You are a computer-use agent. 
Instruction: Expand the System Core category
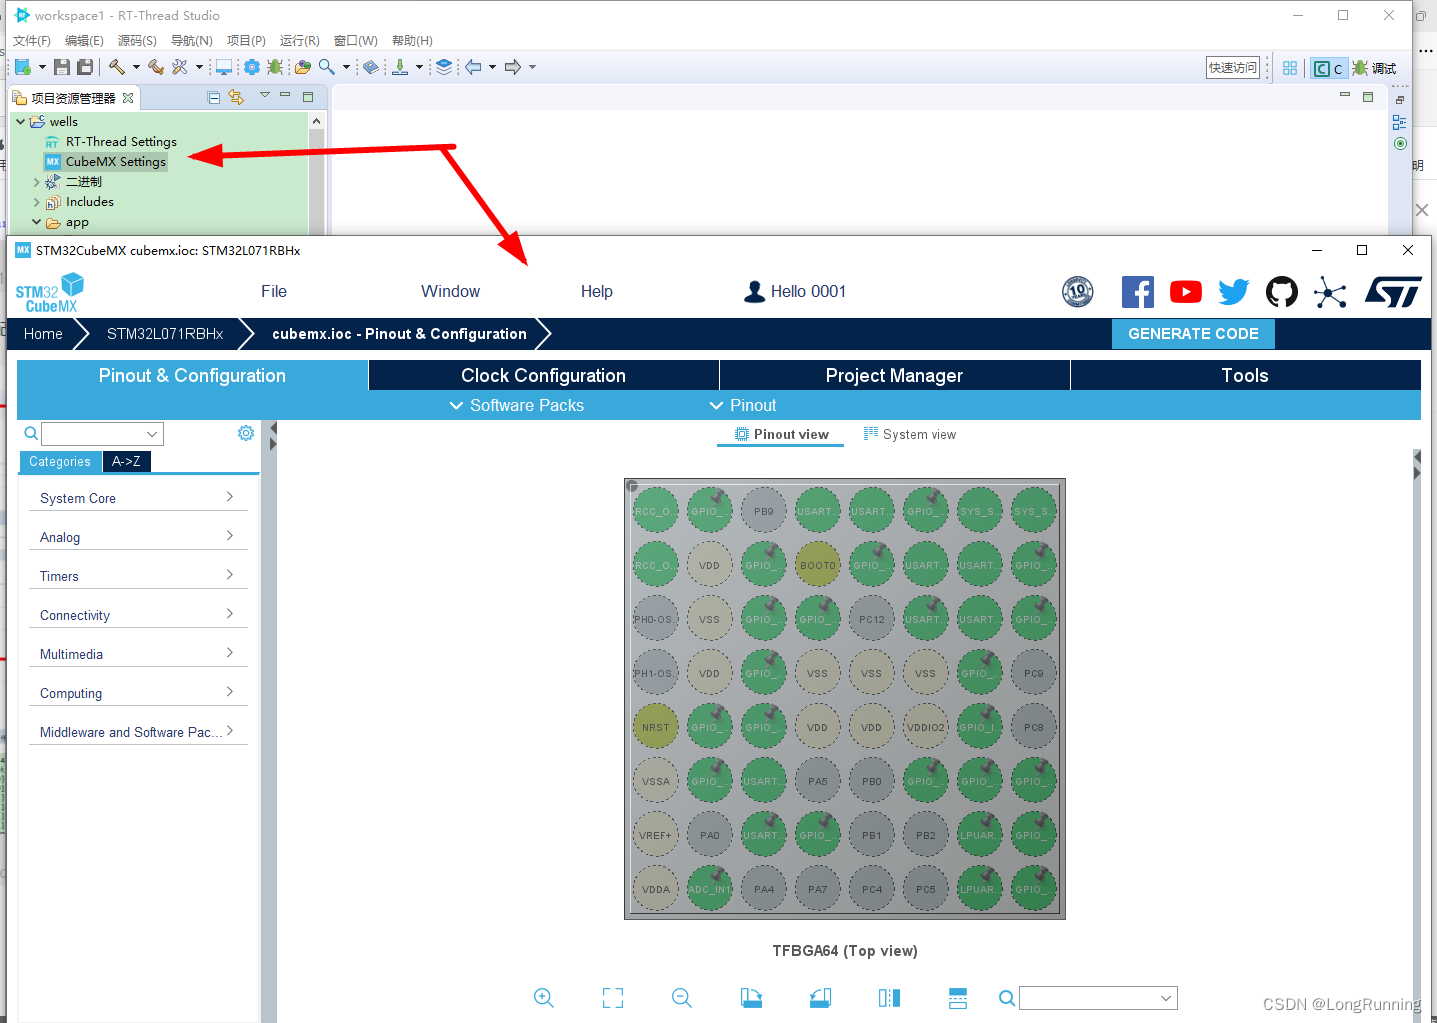tap(138, 498)
